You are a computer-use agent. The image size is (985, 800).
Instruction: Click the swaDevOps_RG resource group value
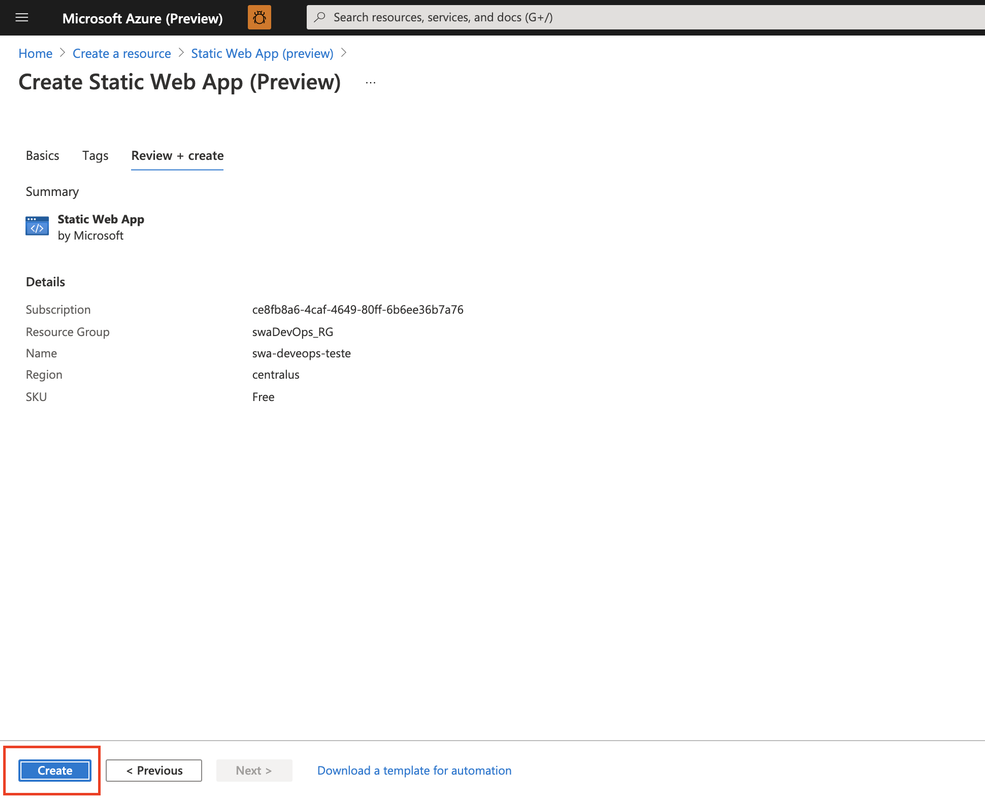(x=293, y=332)
